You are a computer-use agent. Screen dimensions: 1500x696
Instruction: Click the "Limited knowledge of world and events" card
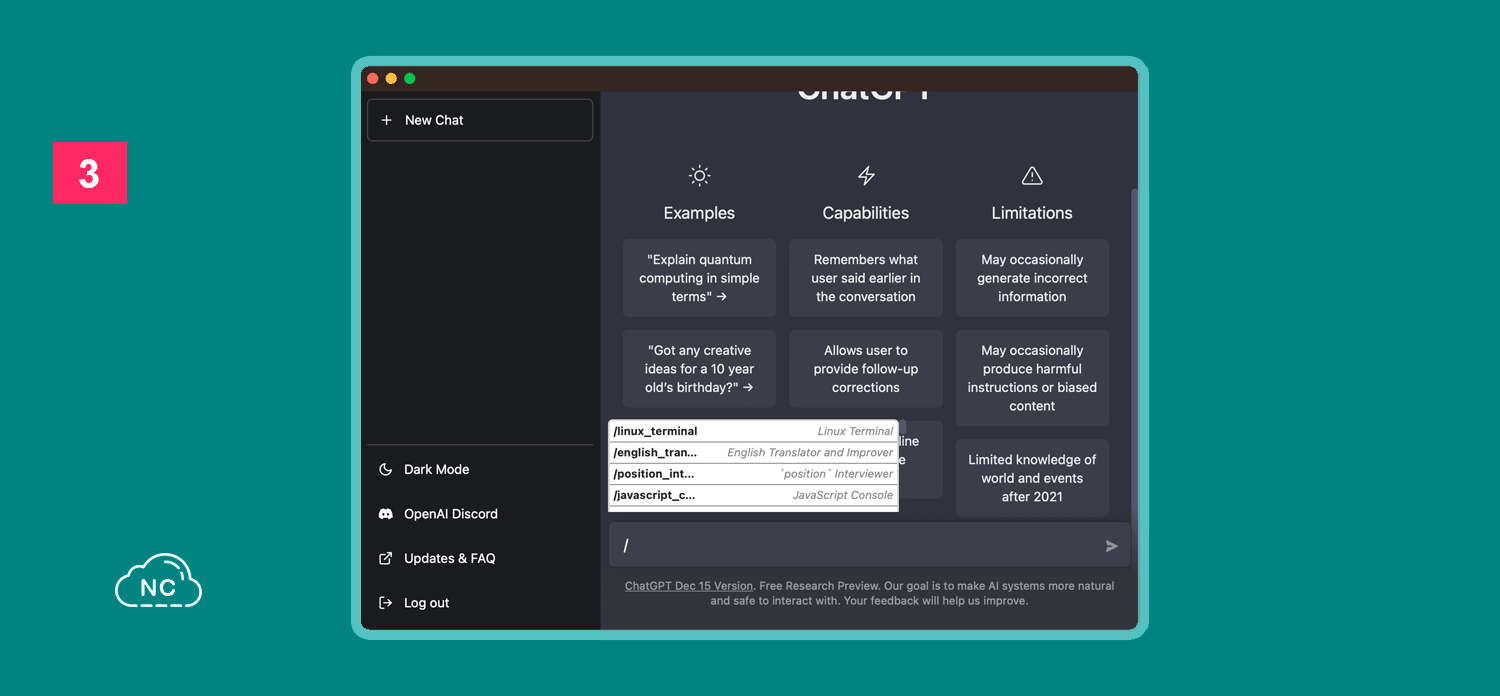(1032, 478)
